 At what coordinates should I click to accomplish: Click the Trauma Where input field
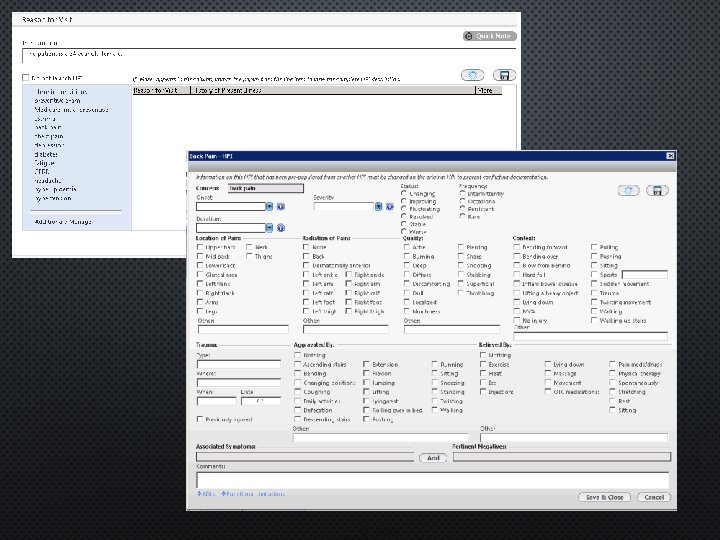pos(239,382)
